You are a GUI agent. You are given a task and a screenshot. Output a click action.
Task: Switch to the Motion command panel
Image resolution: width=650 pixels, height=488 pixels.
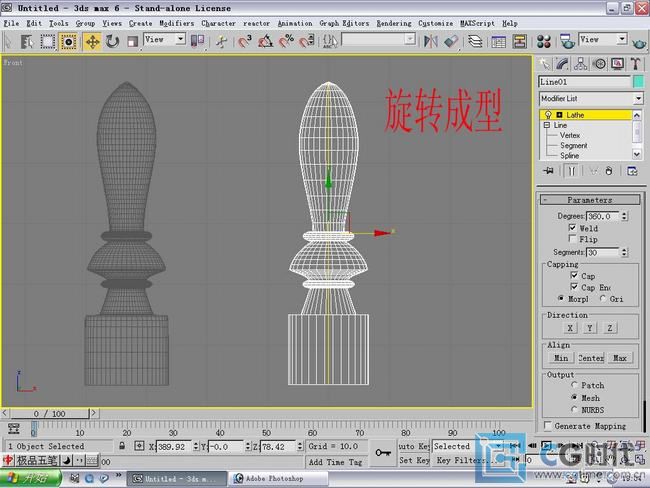pos(599,64)
